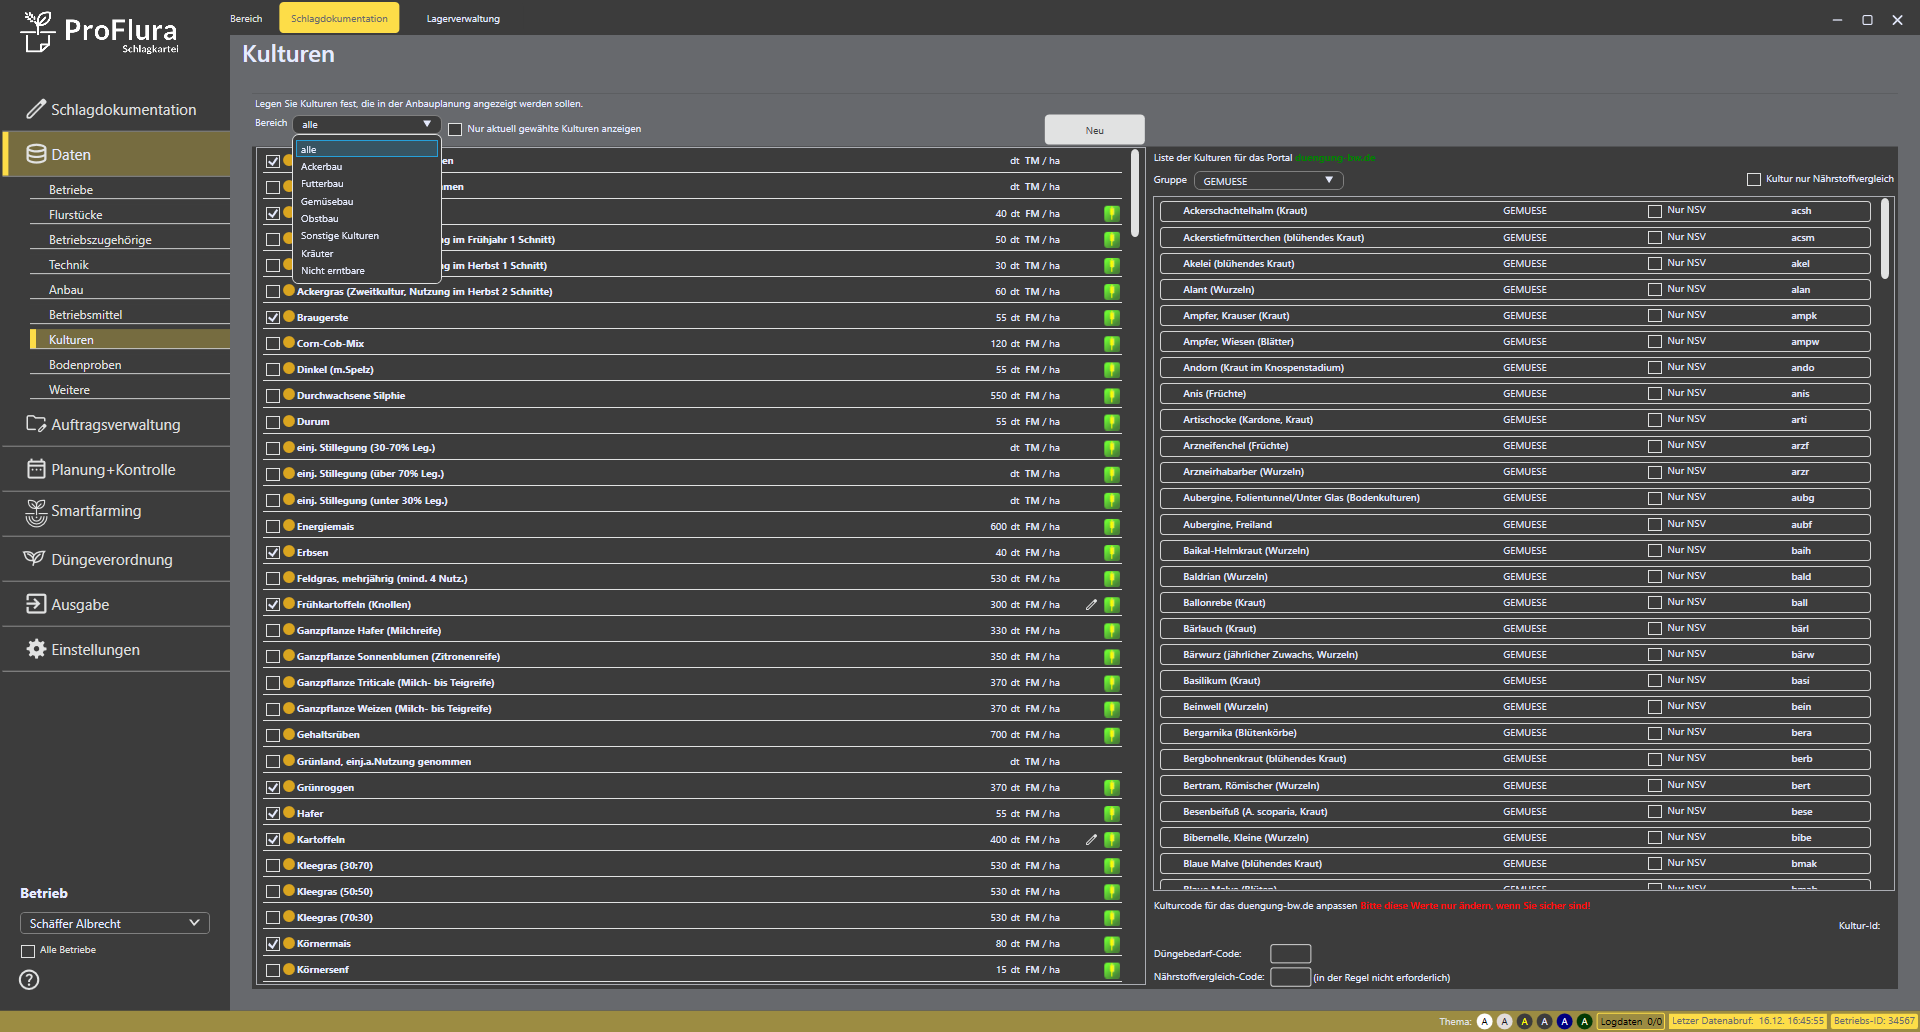This screenshot has width=1920, height=1032.
Task: Choose Gemüsebau from the Bereich dropdown list
Action: [x=327, y=202]
